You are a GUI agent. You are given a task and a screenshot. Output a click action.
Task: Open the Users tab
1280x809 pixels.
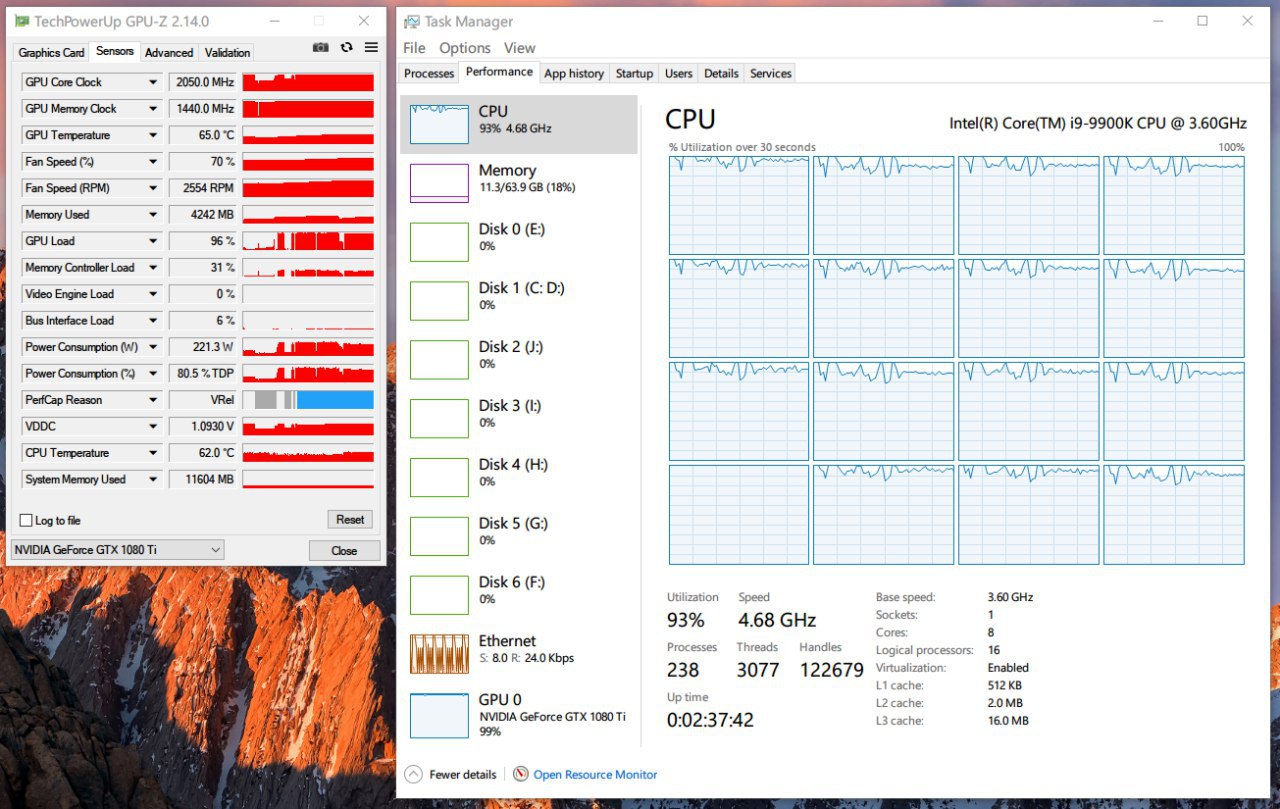(679, 73)
